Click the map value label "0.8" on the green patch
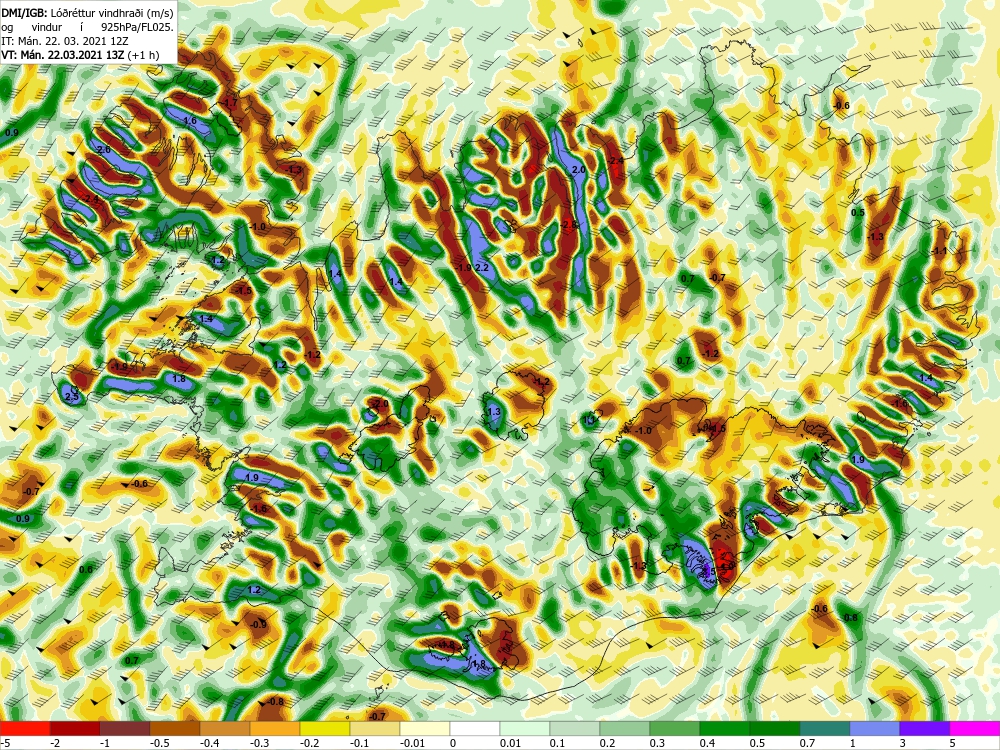 (851, 617)
